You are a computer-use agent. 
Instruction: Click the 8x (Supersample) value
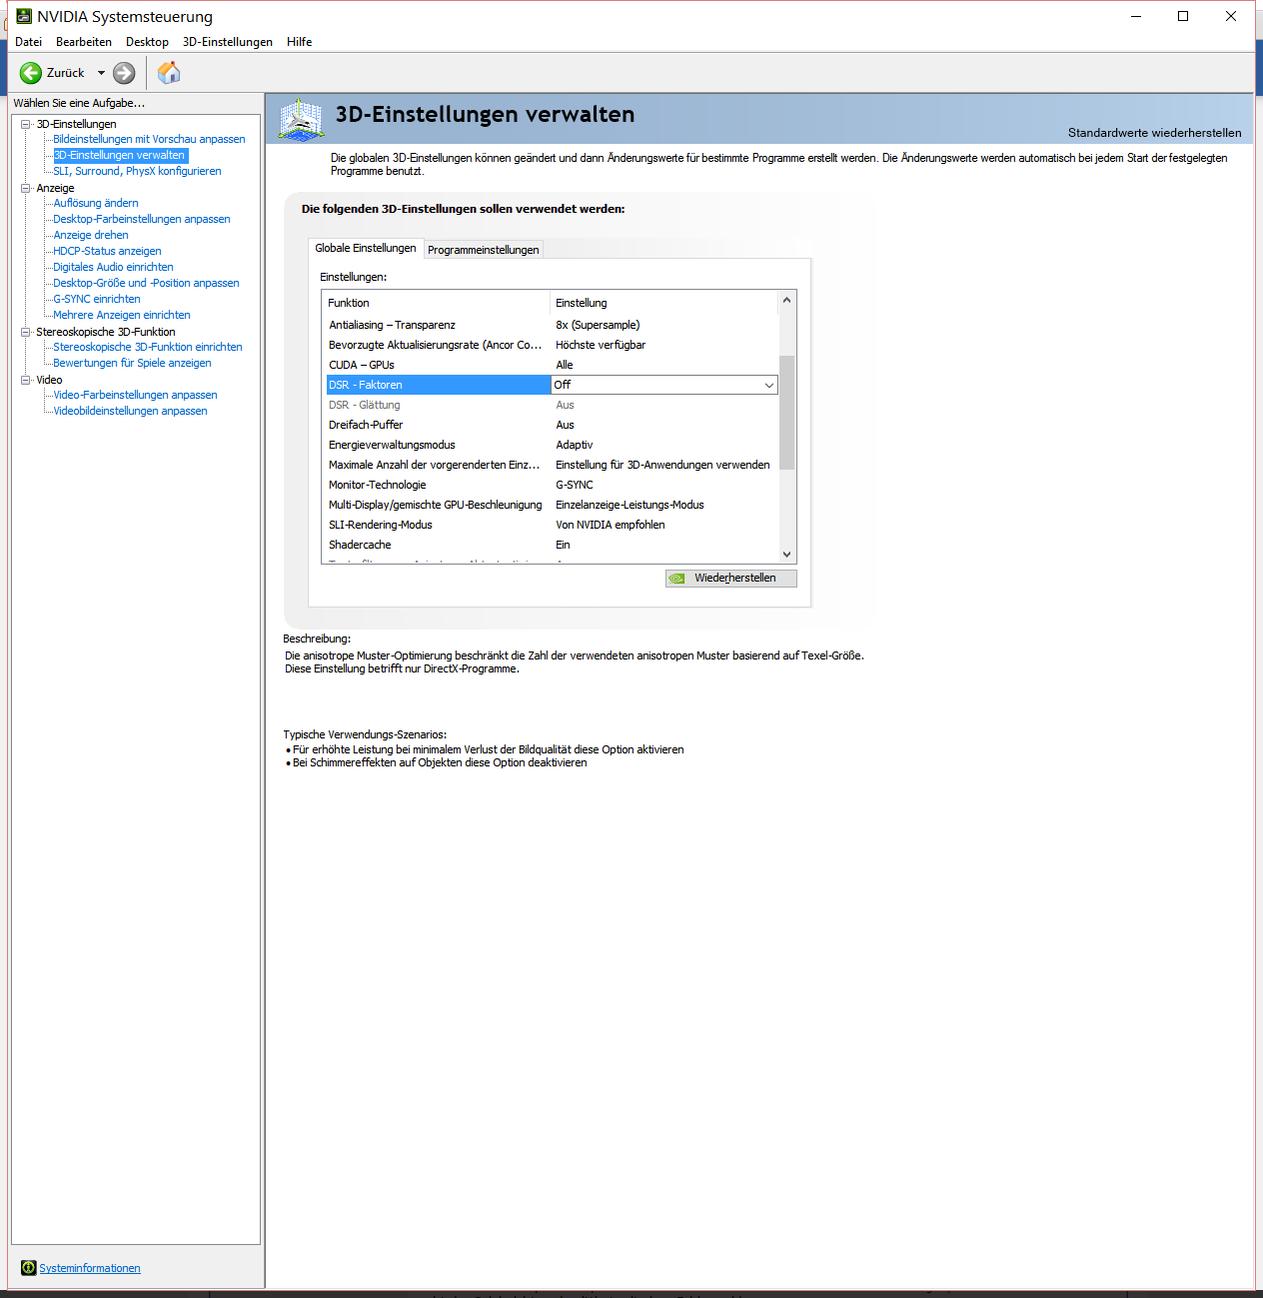(598, 325)
